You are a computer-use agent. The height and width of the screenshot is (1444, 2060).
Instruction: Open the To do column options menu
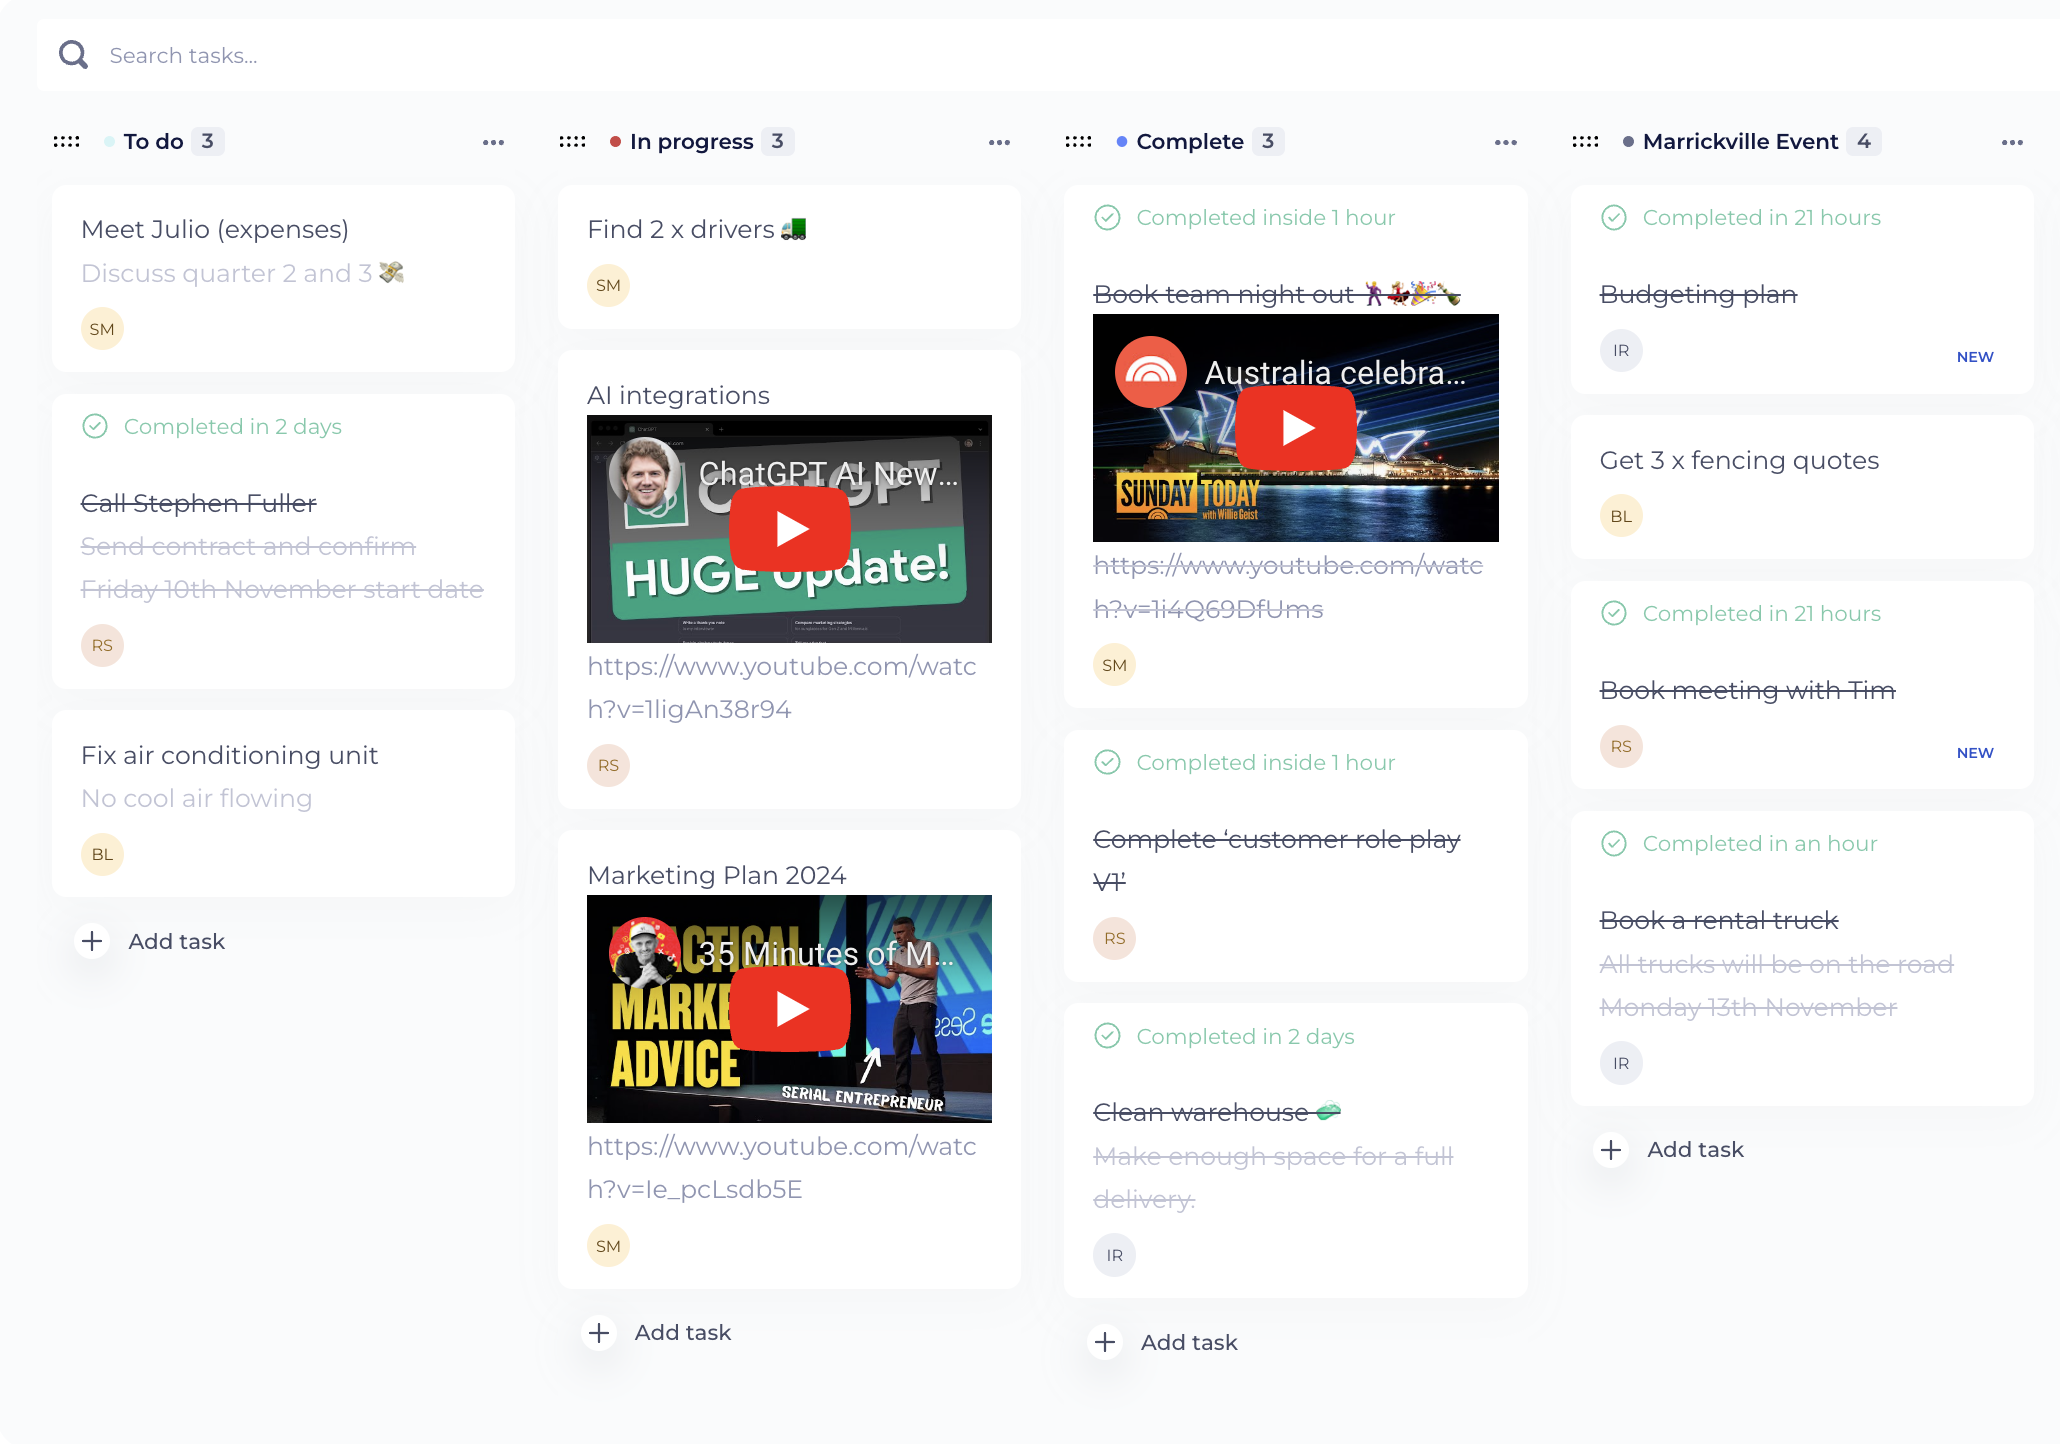click(493, 142)
